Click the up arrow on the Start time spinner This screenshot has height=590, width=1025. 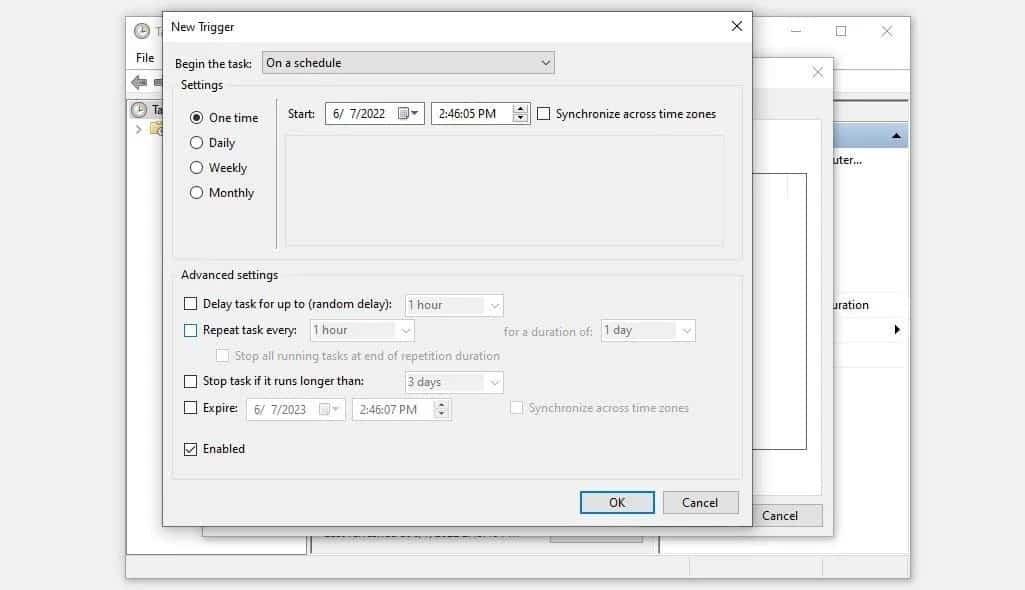pos(519,109)
